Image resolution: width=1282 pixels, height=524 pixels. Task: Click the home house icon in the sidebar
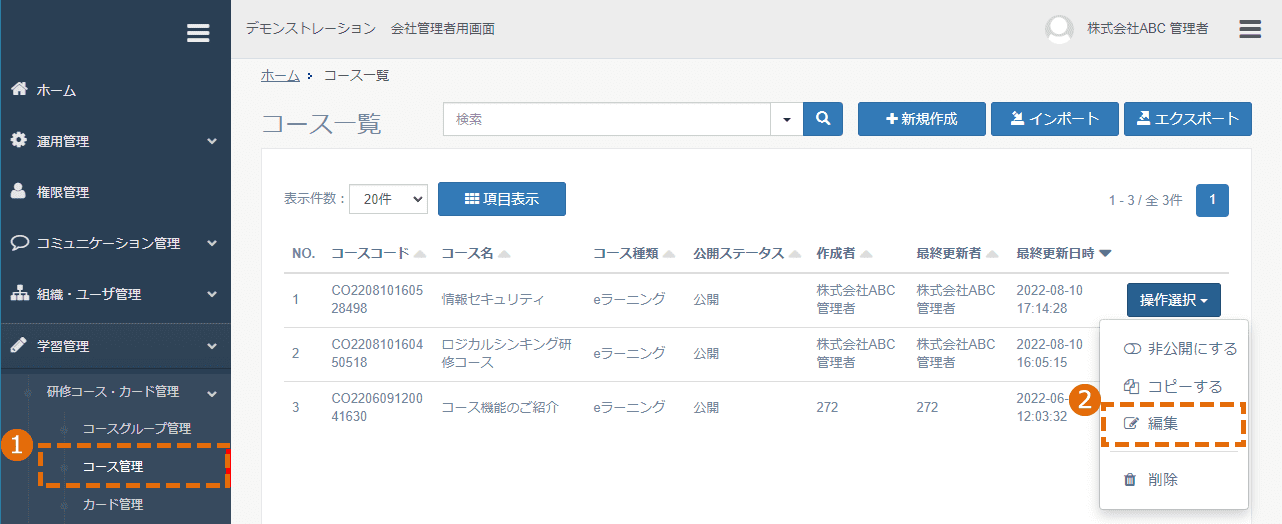pos(18,89)
